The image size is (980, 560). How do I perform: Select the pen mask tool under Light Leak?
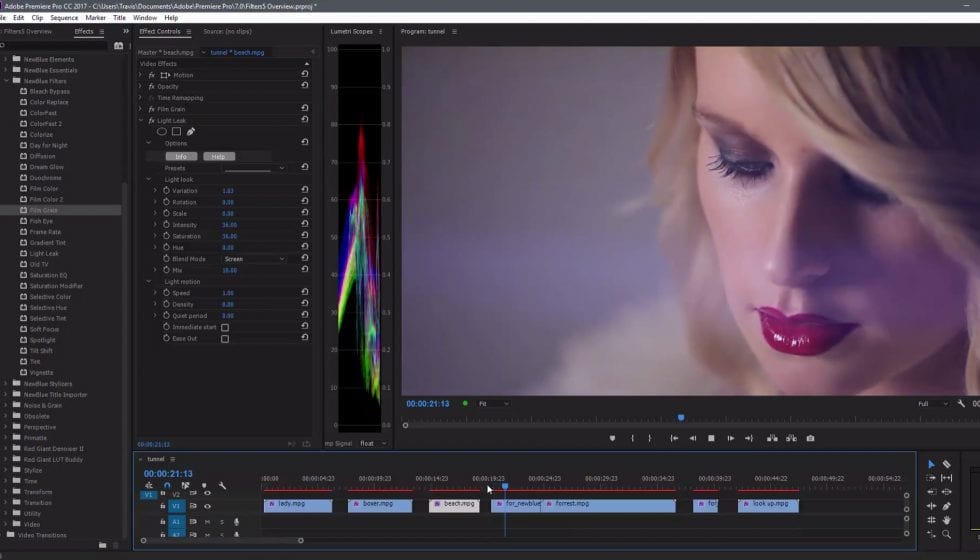(x=190, y=132)
